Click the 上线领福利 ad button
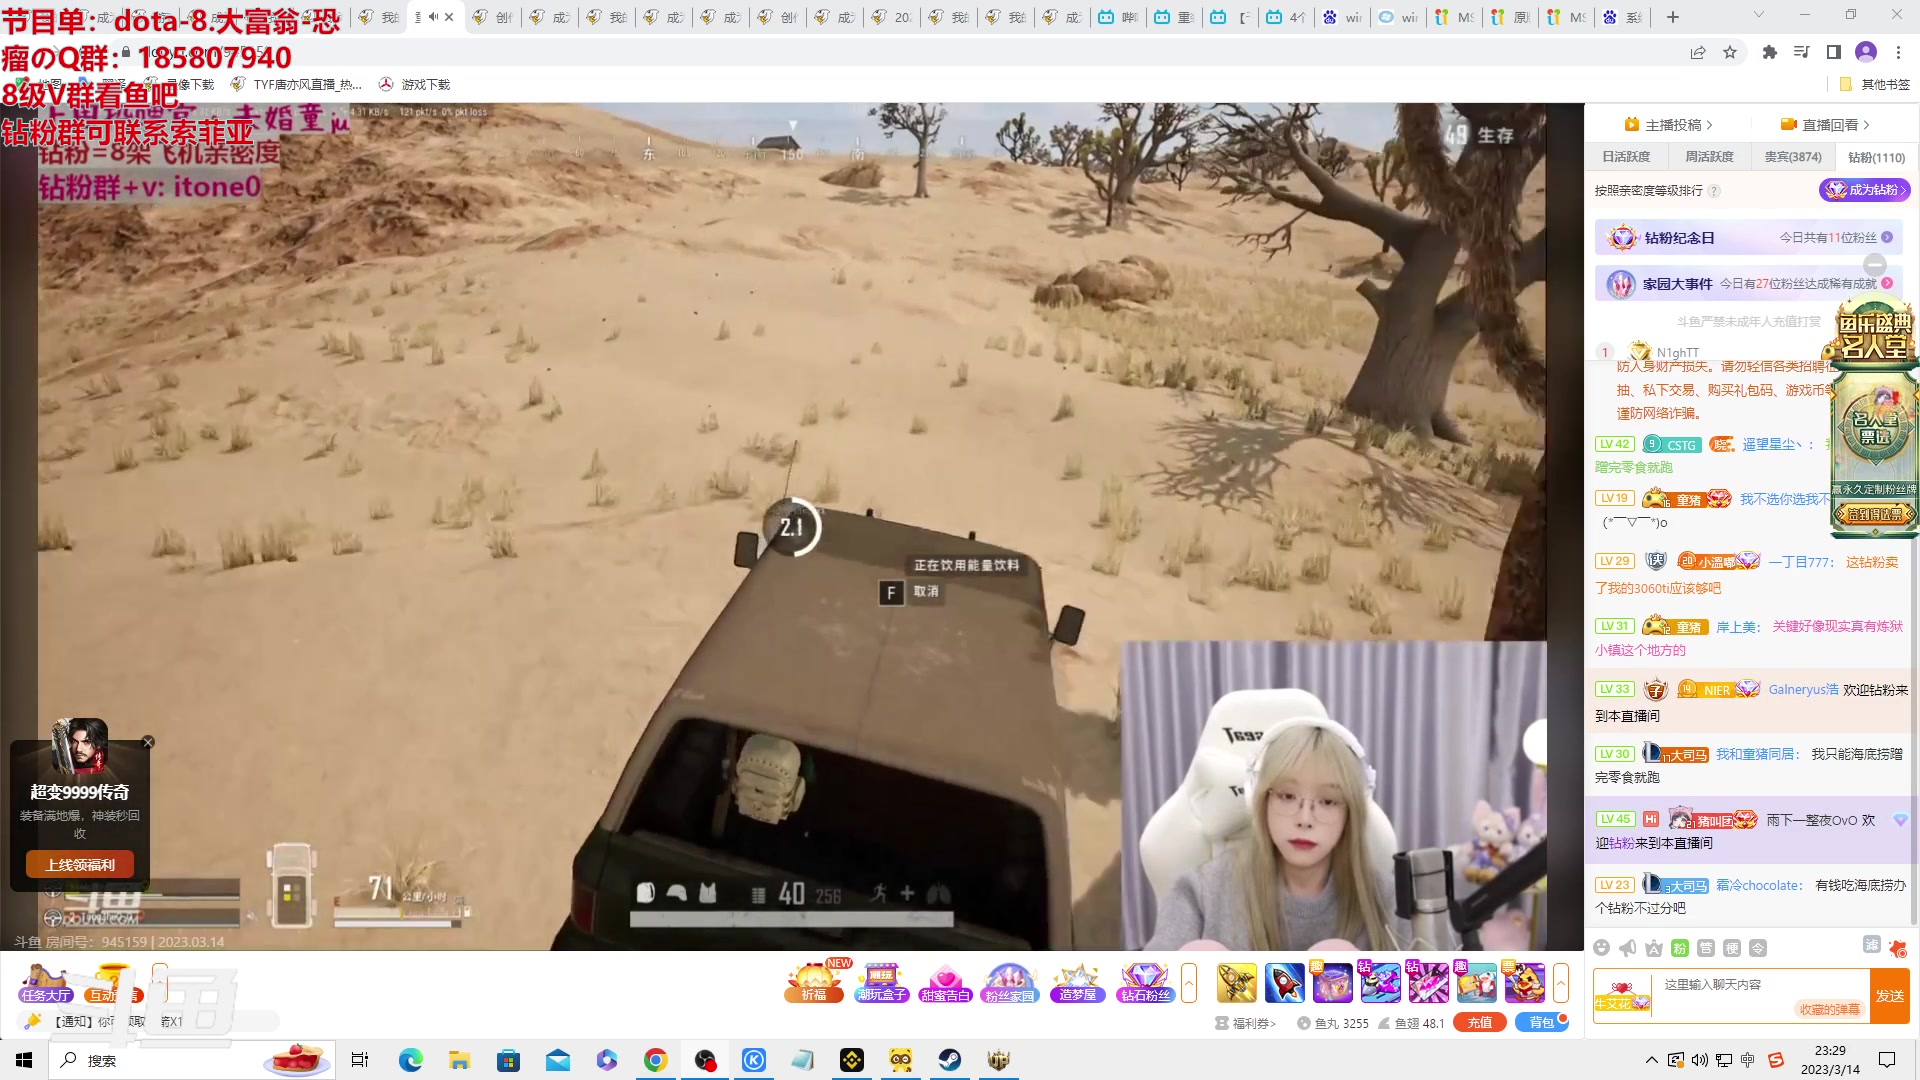 point(80,865)
